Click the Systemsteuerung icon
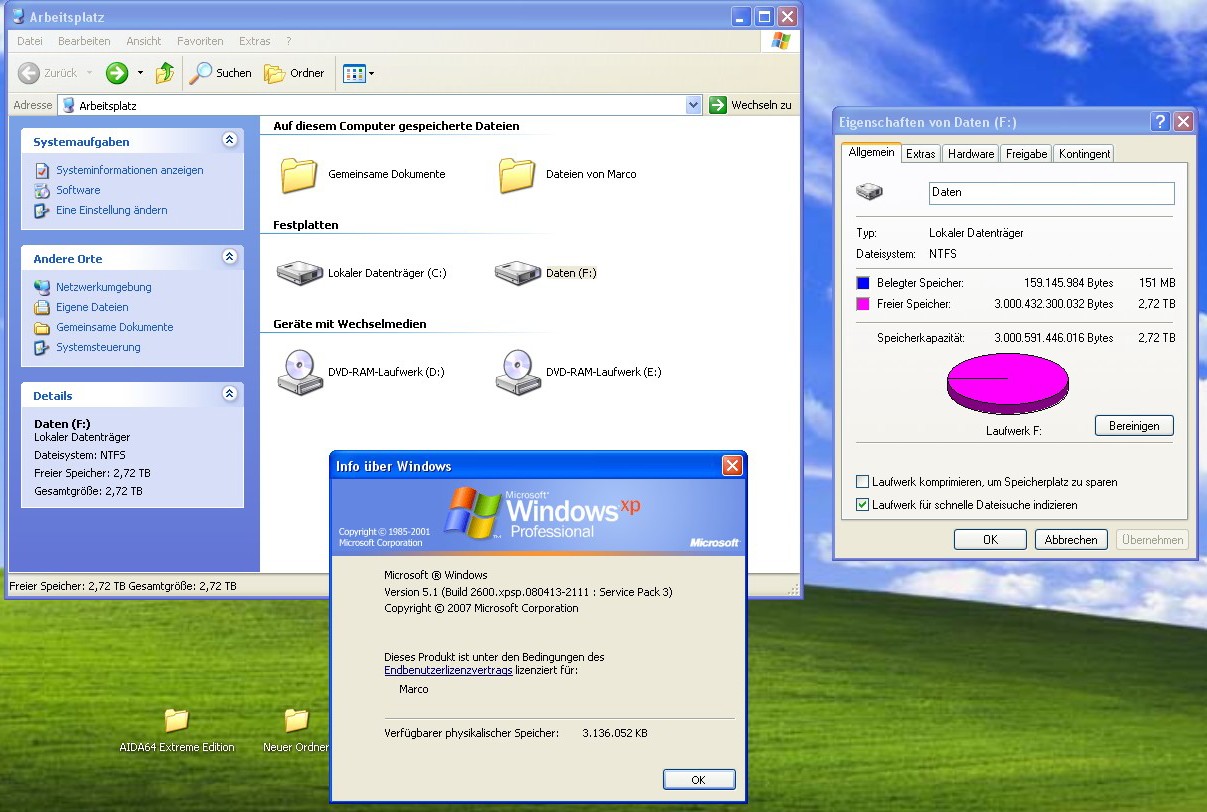 [42, 347]
